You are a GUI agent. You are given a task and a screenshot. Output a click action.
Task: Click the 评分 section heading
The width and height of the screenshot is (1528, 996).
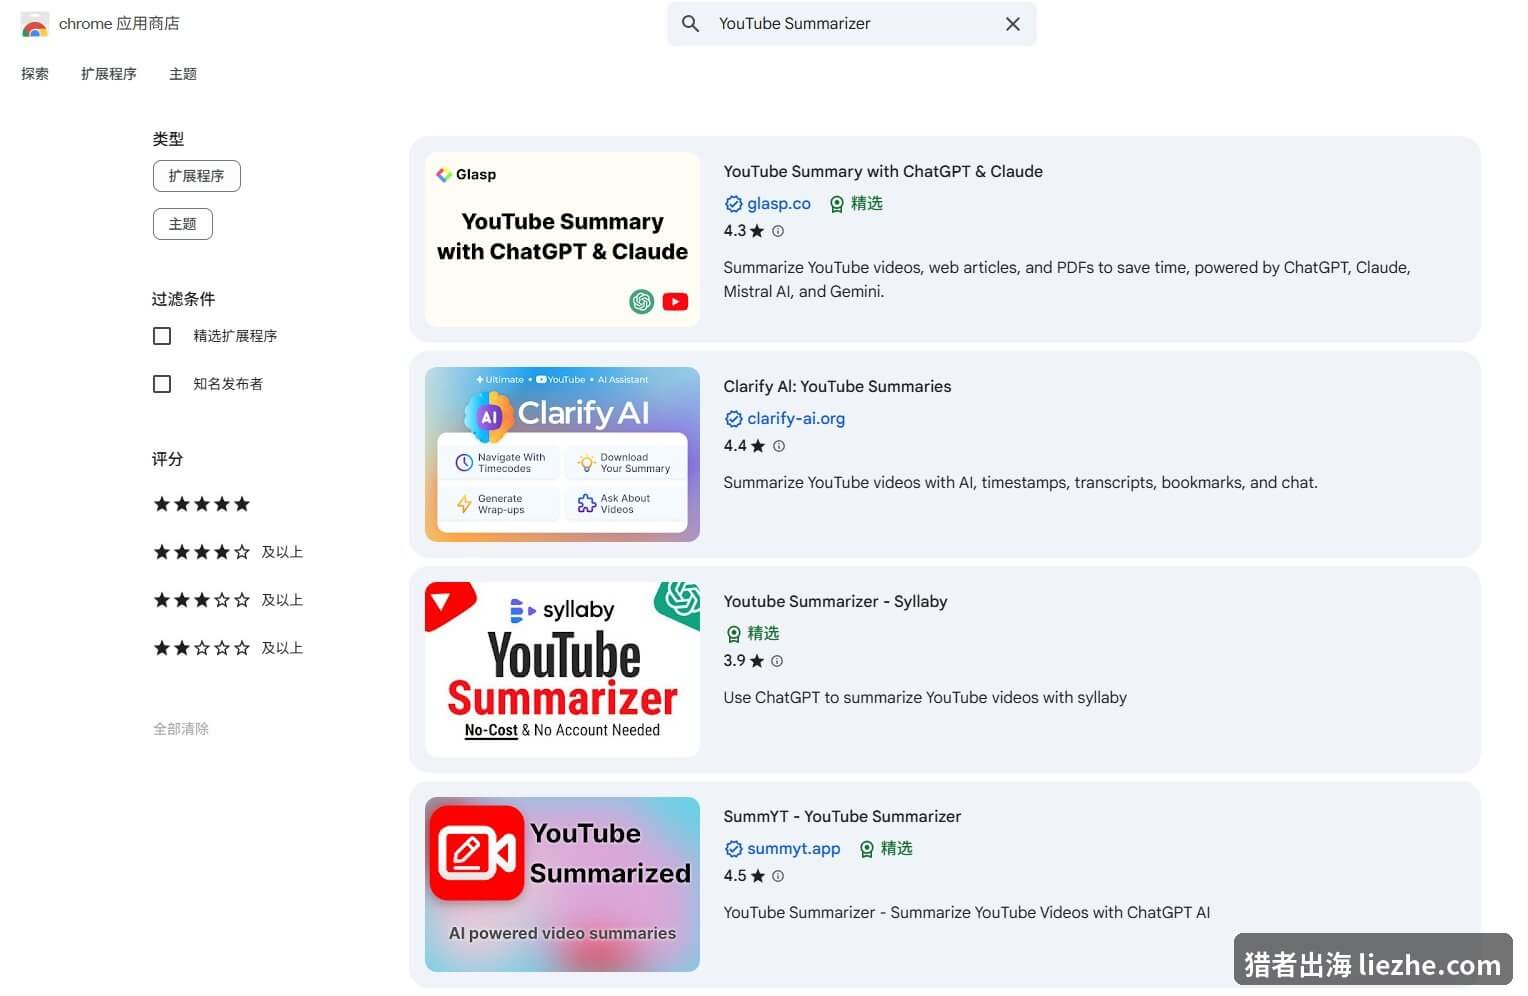click(167, 459)
